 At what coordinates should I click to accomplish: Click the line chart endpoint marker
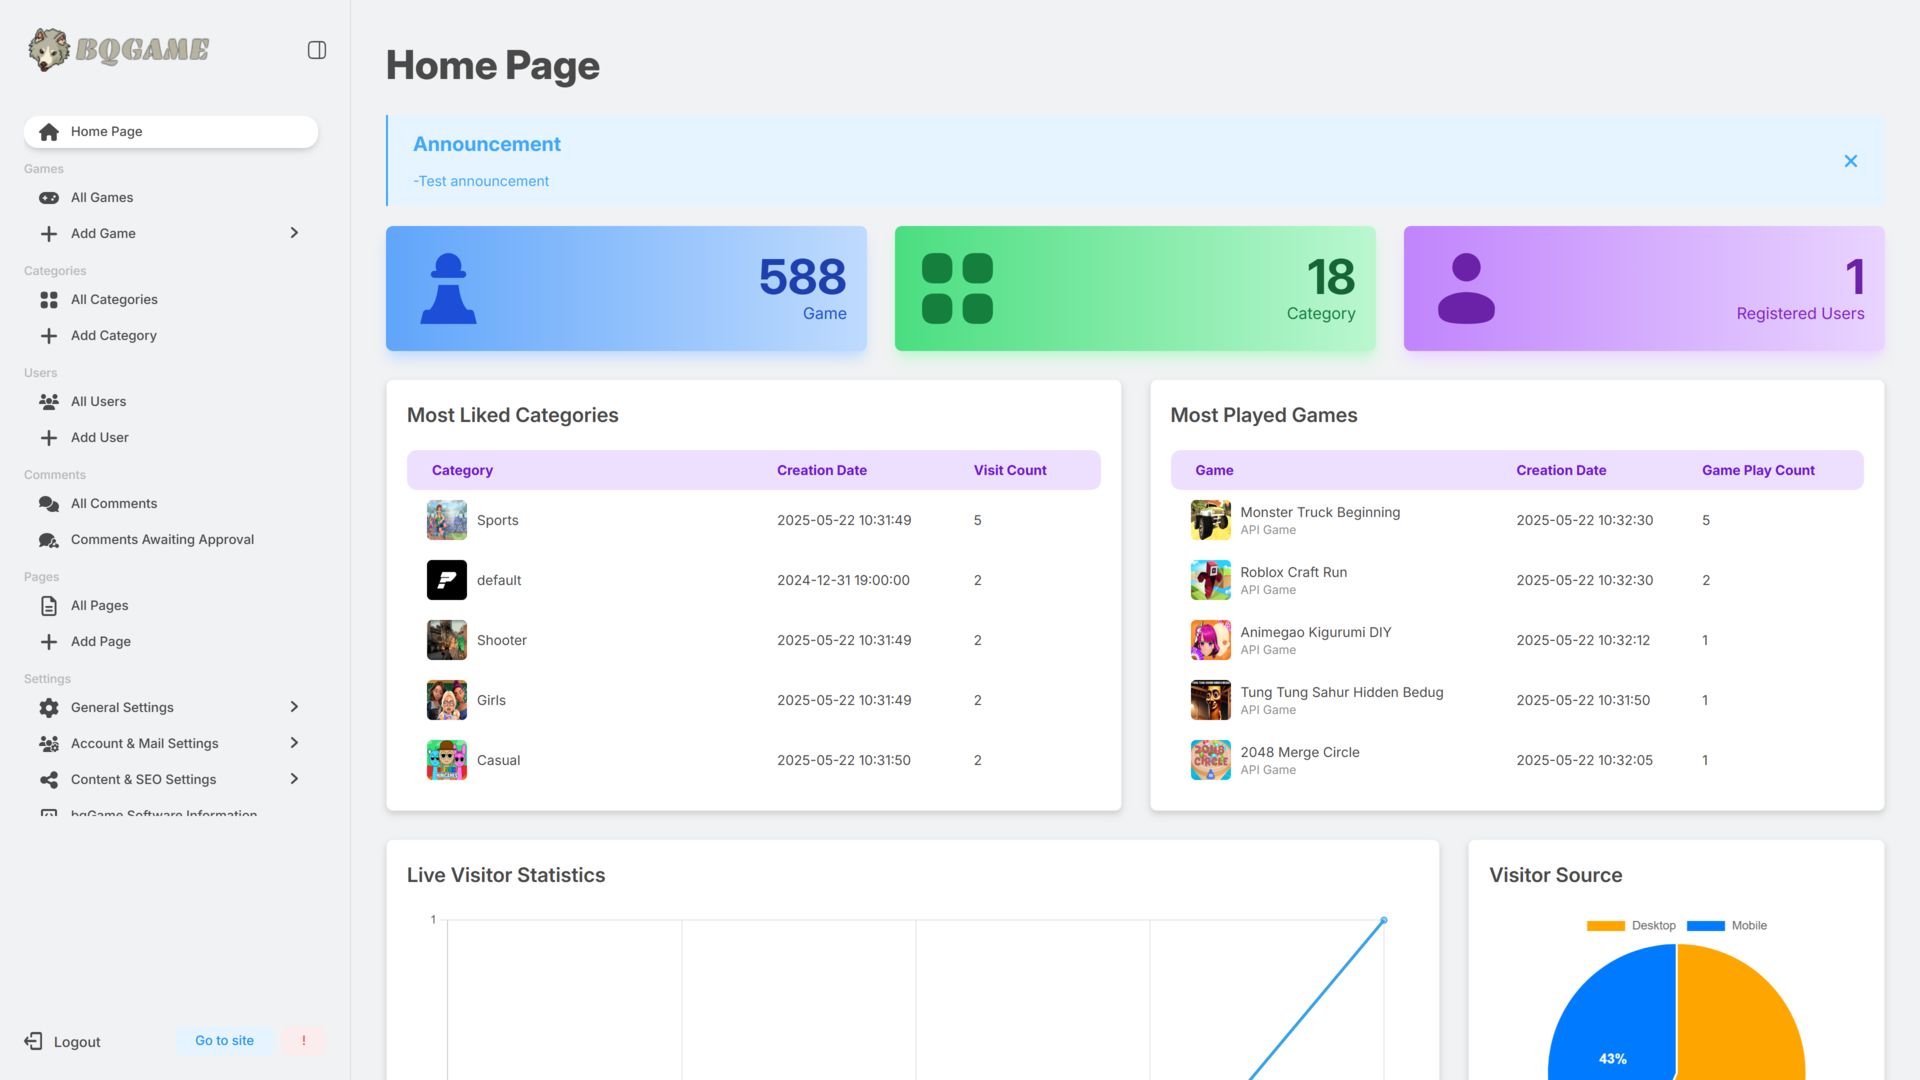(x=1384, y=920)
